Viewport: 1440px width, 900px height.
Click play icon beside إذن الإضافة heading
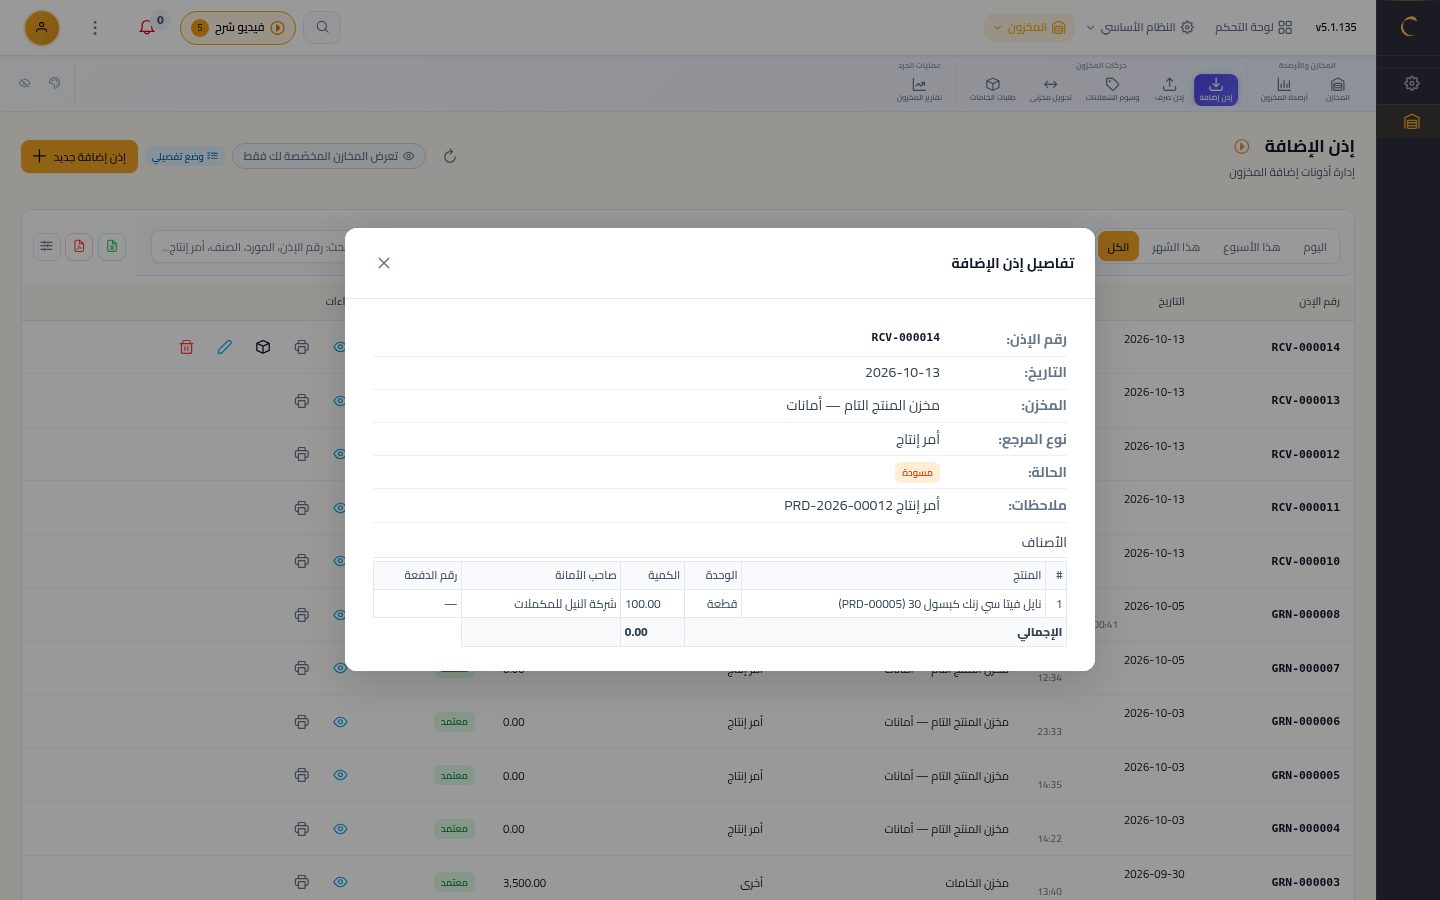point(1241,146)
